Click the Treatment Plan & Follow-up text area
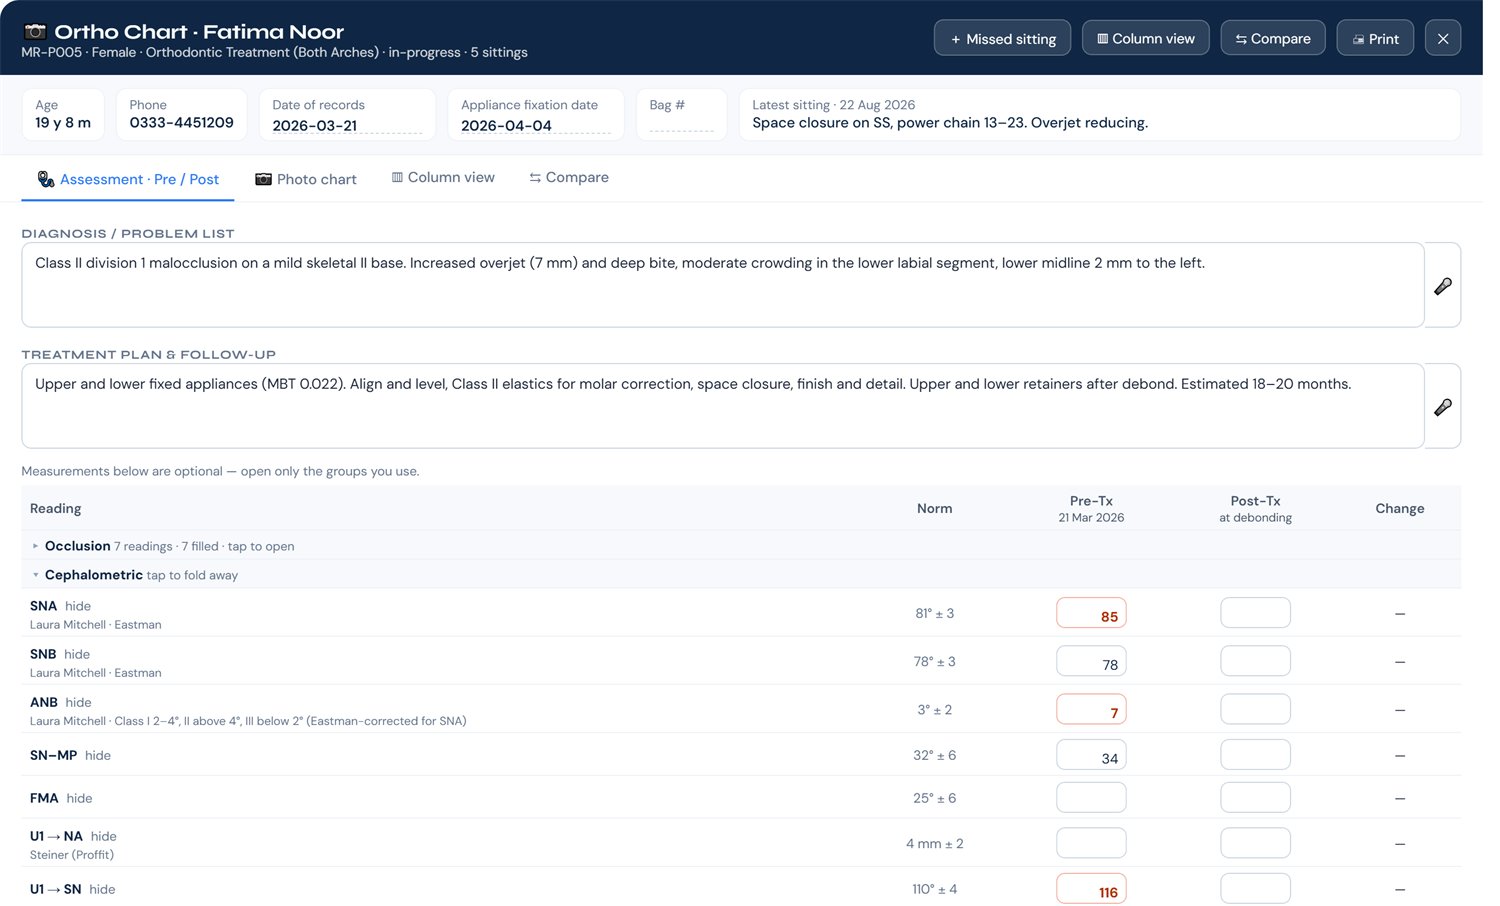The height and width of the screenshot is (906, 1500). pyautogui.click(x=722, y=406)
